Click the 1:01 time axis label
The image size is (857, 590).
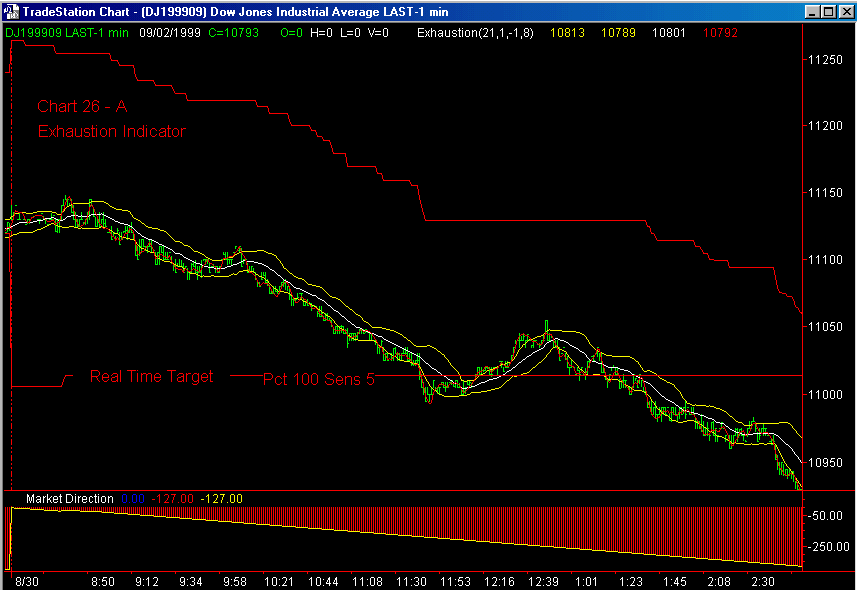point(586,582)
